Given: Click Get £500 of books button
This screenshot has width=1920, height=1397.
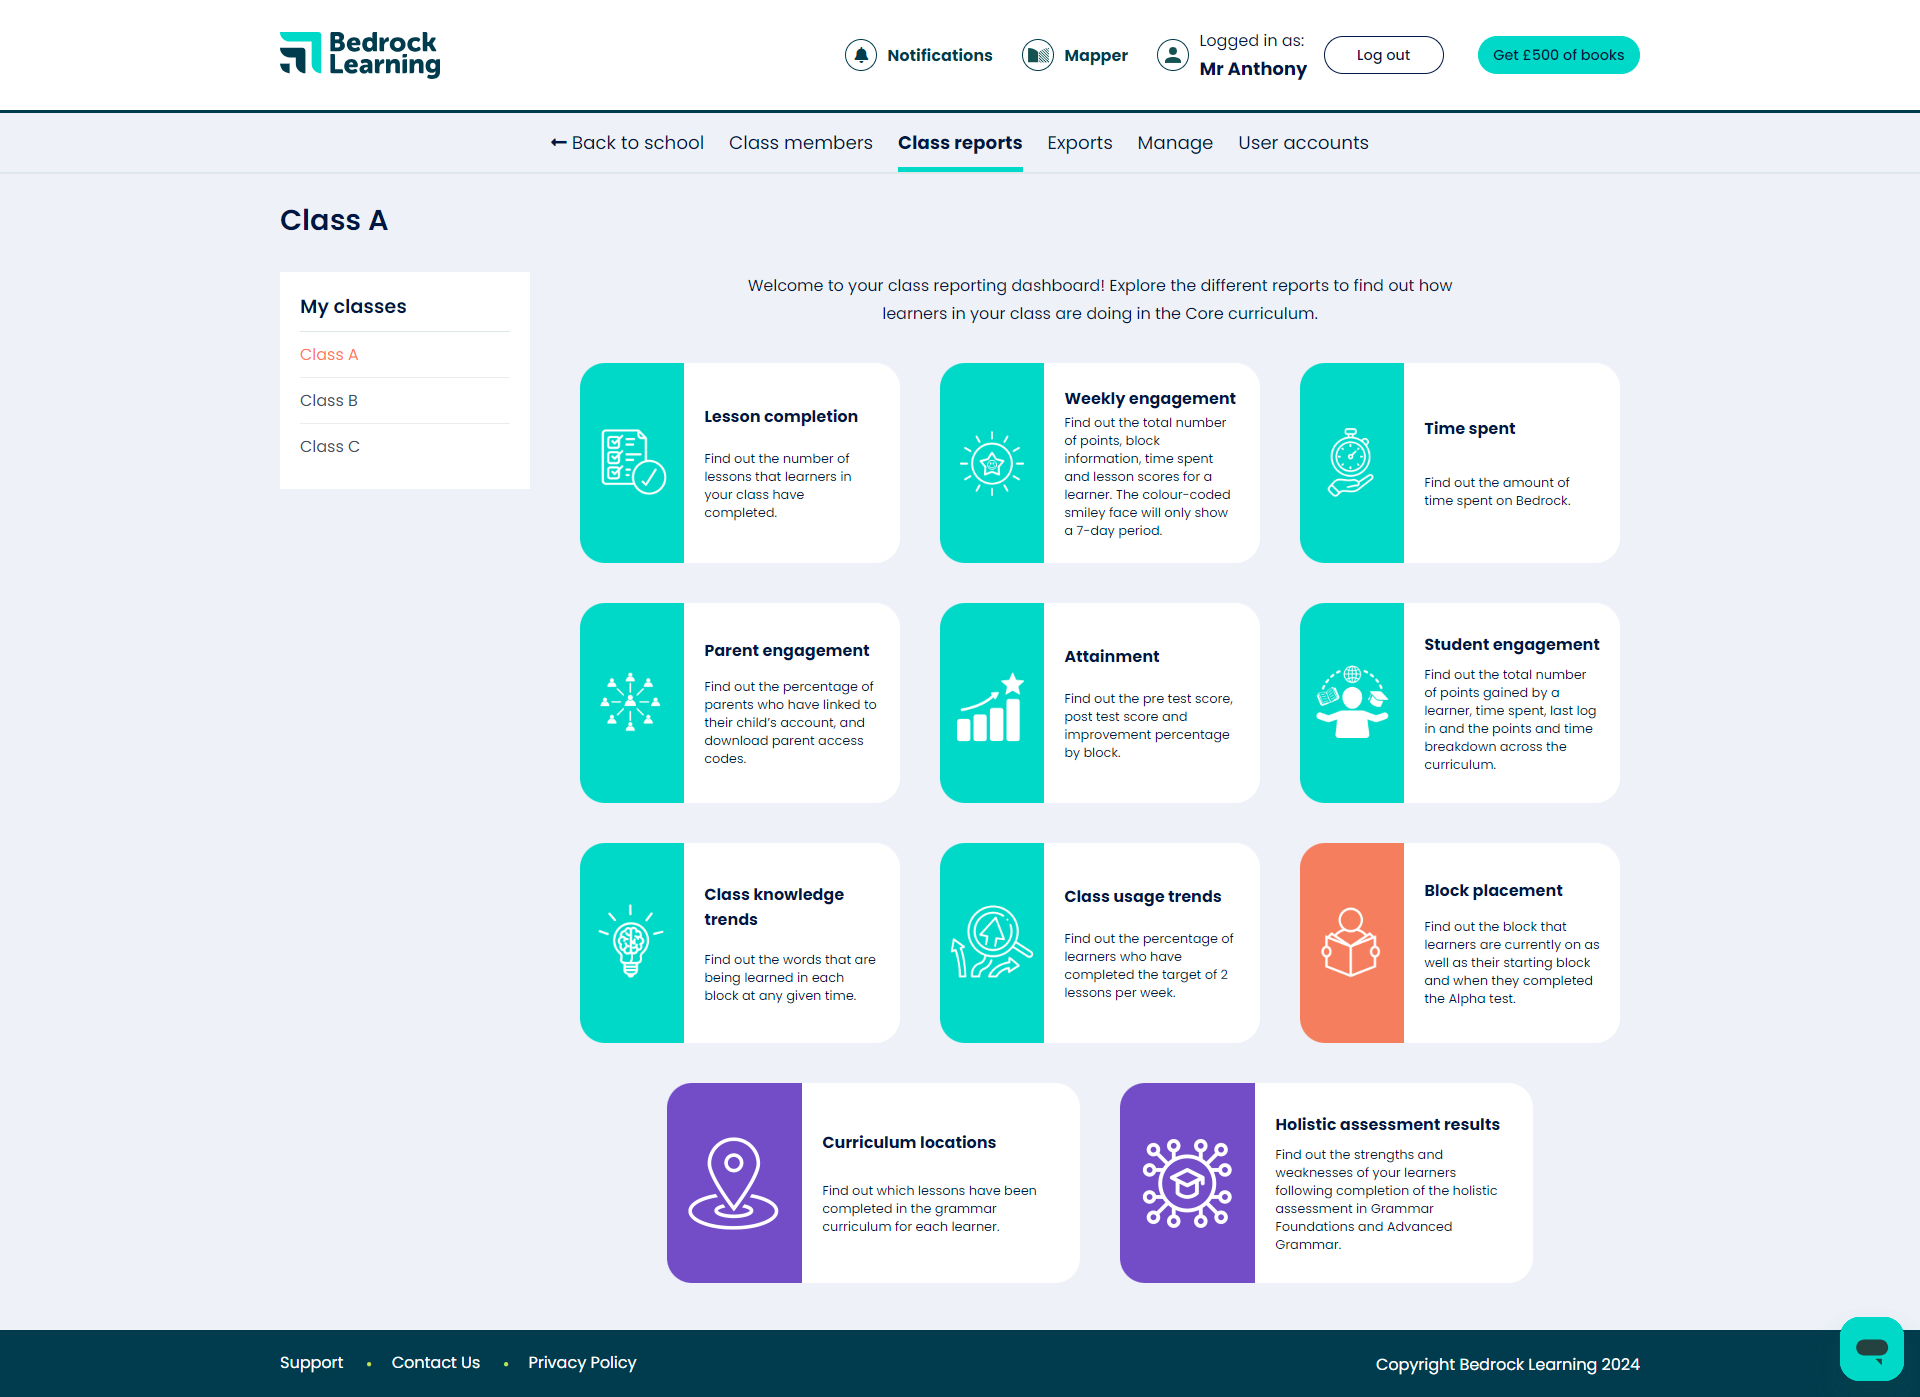Looking at the screenshot, I should [x=1558, y=55].
